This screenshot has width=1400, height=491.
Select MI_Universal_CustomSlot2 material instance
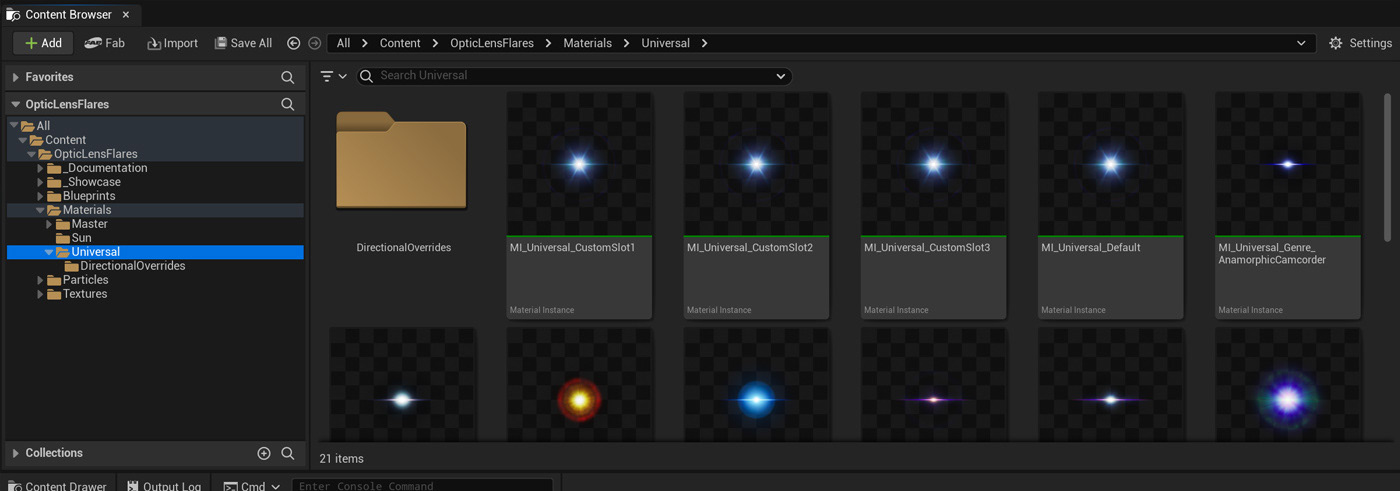tap(756, 206)
